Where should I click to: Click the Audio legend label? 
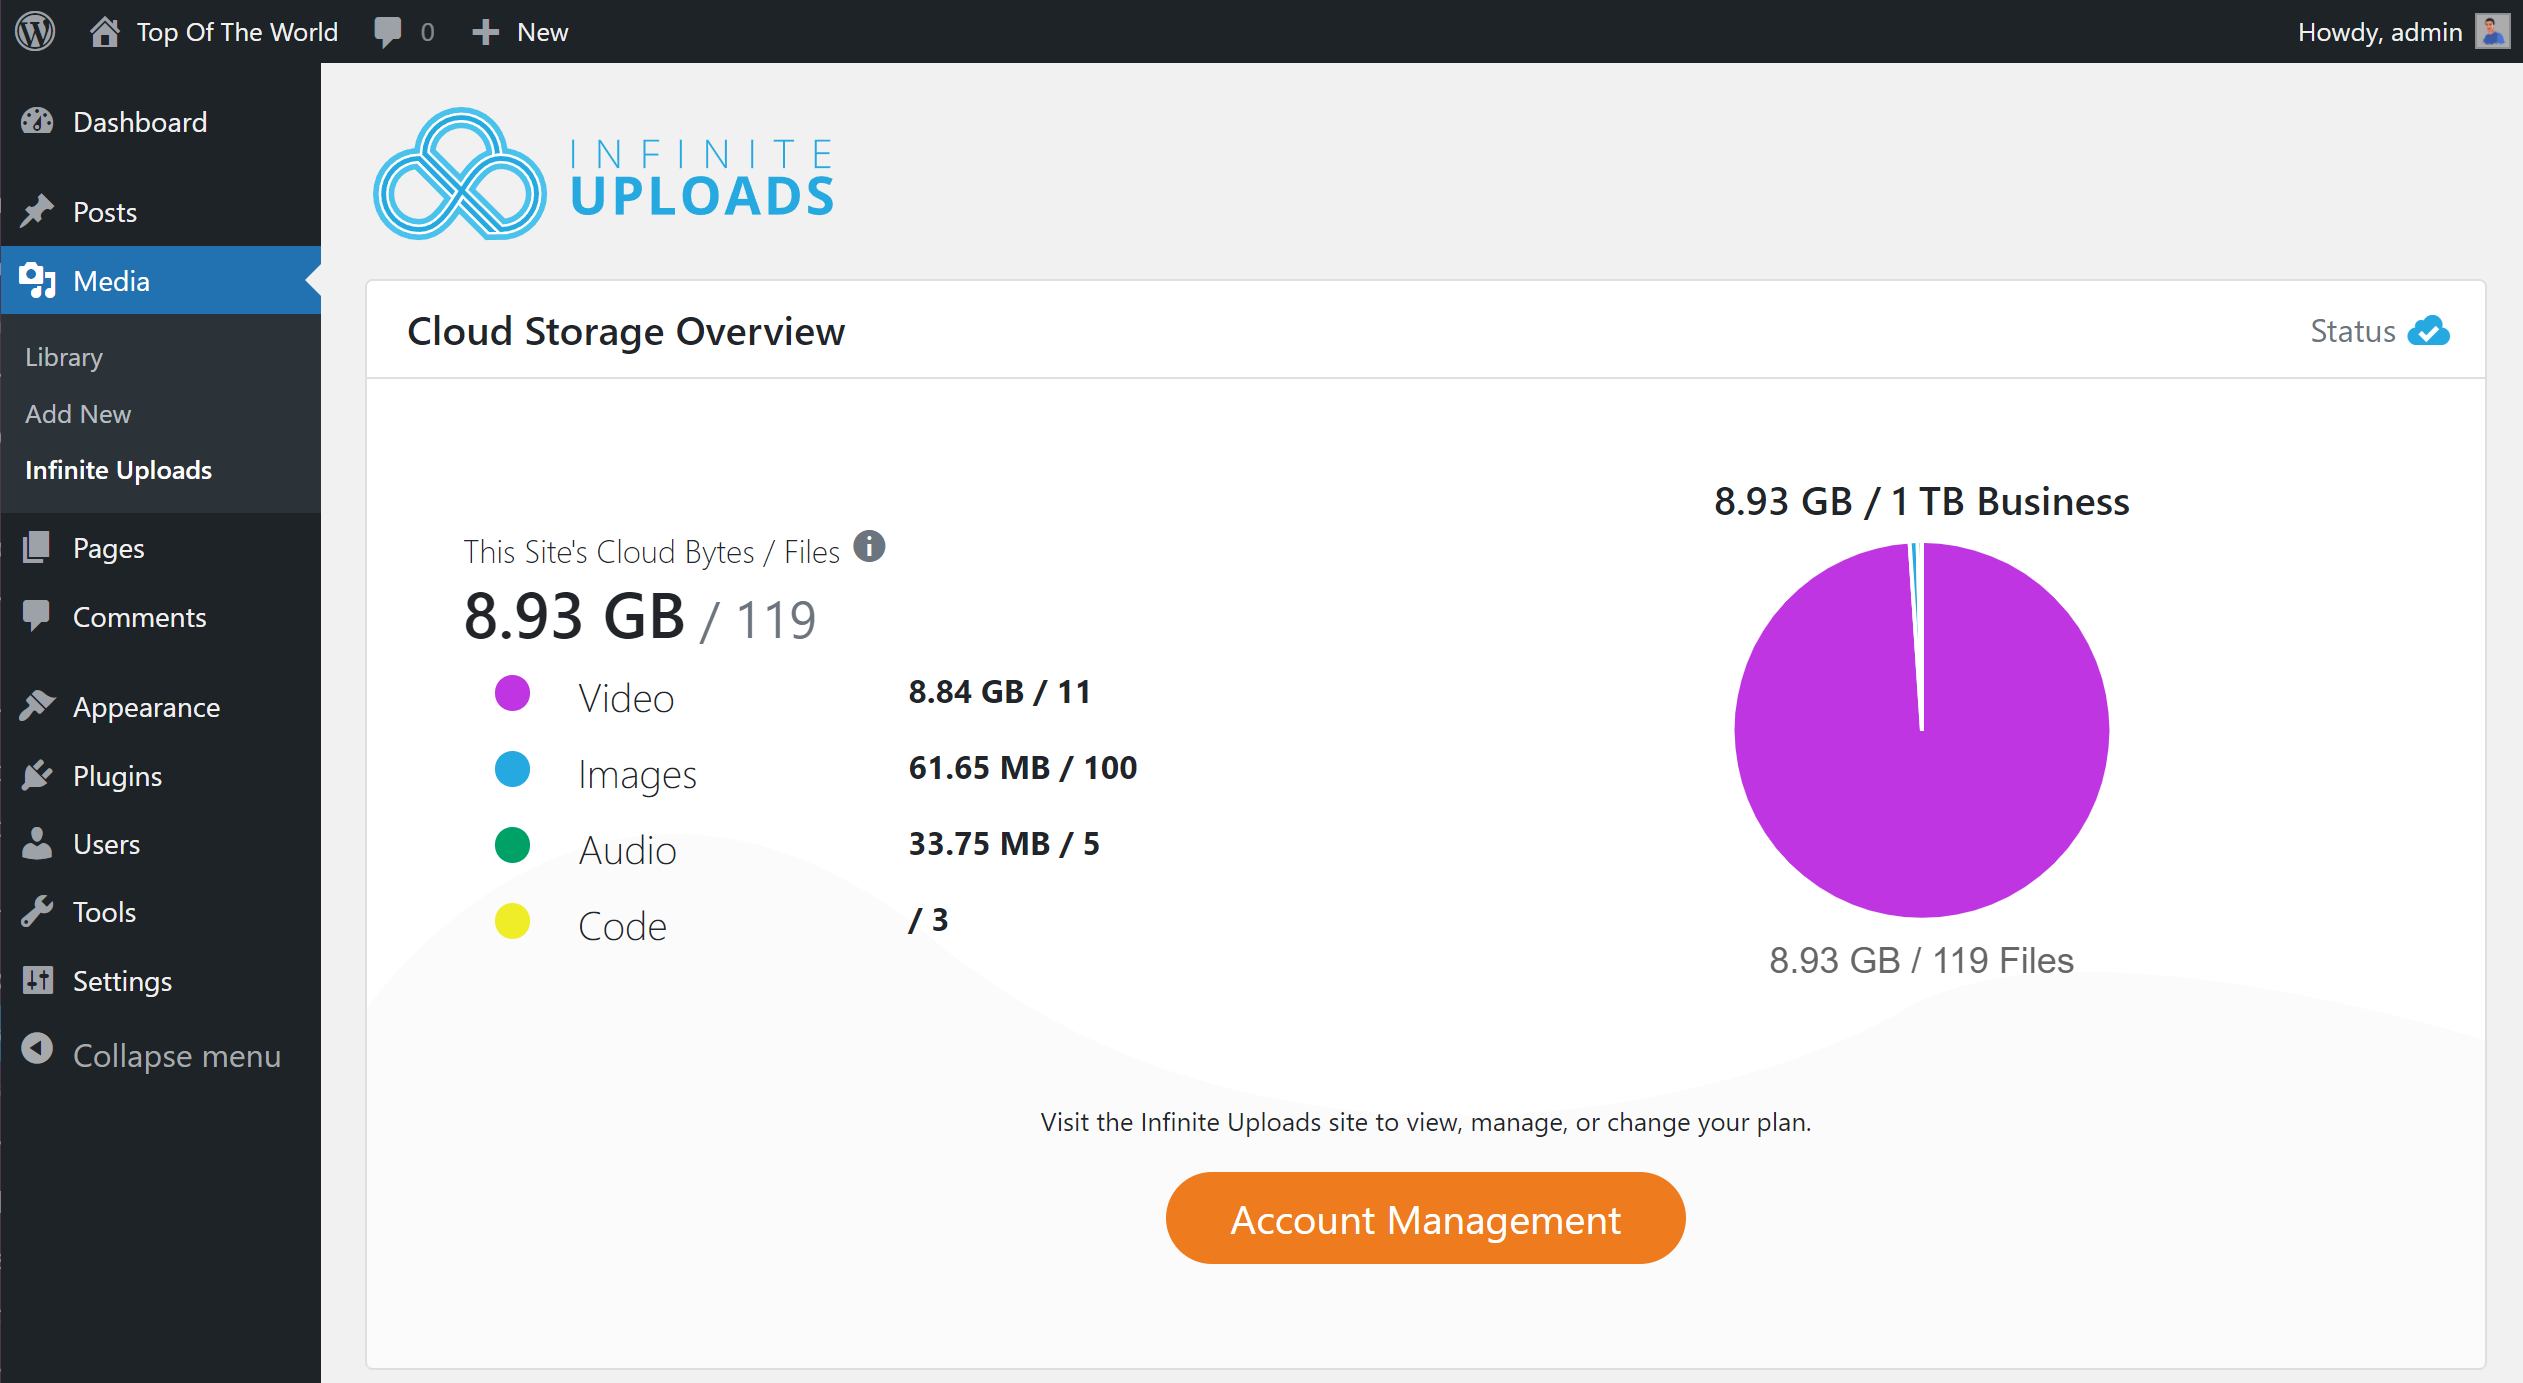[627, 850]
